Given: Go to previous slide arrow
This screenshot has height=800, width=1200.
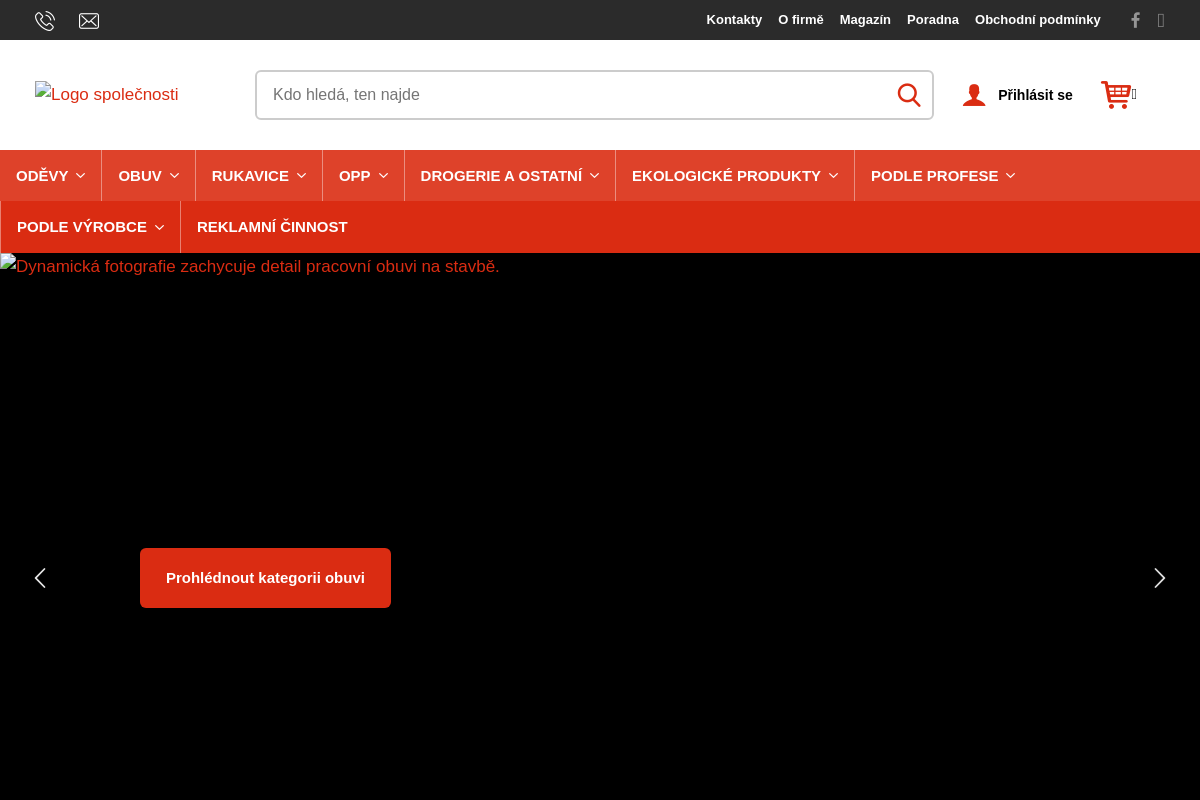Looking at the screenshot, I should (x=40, y=578).
